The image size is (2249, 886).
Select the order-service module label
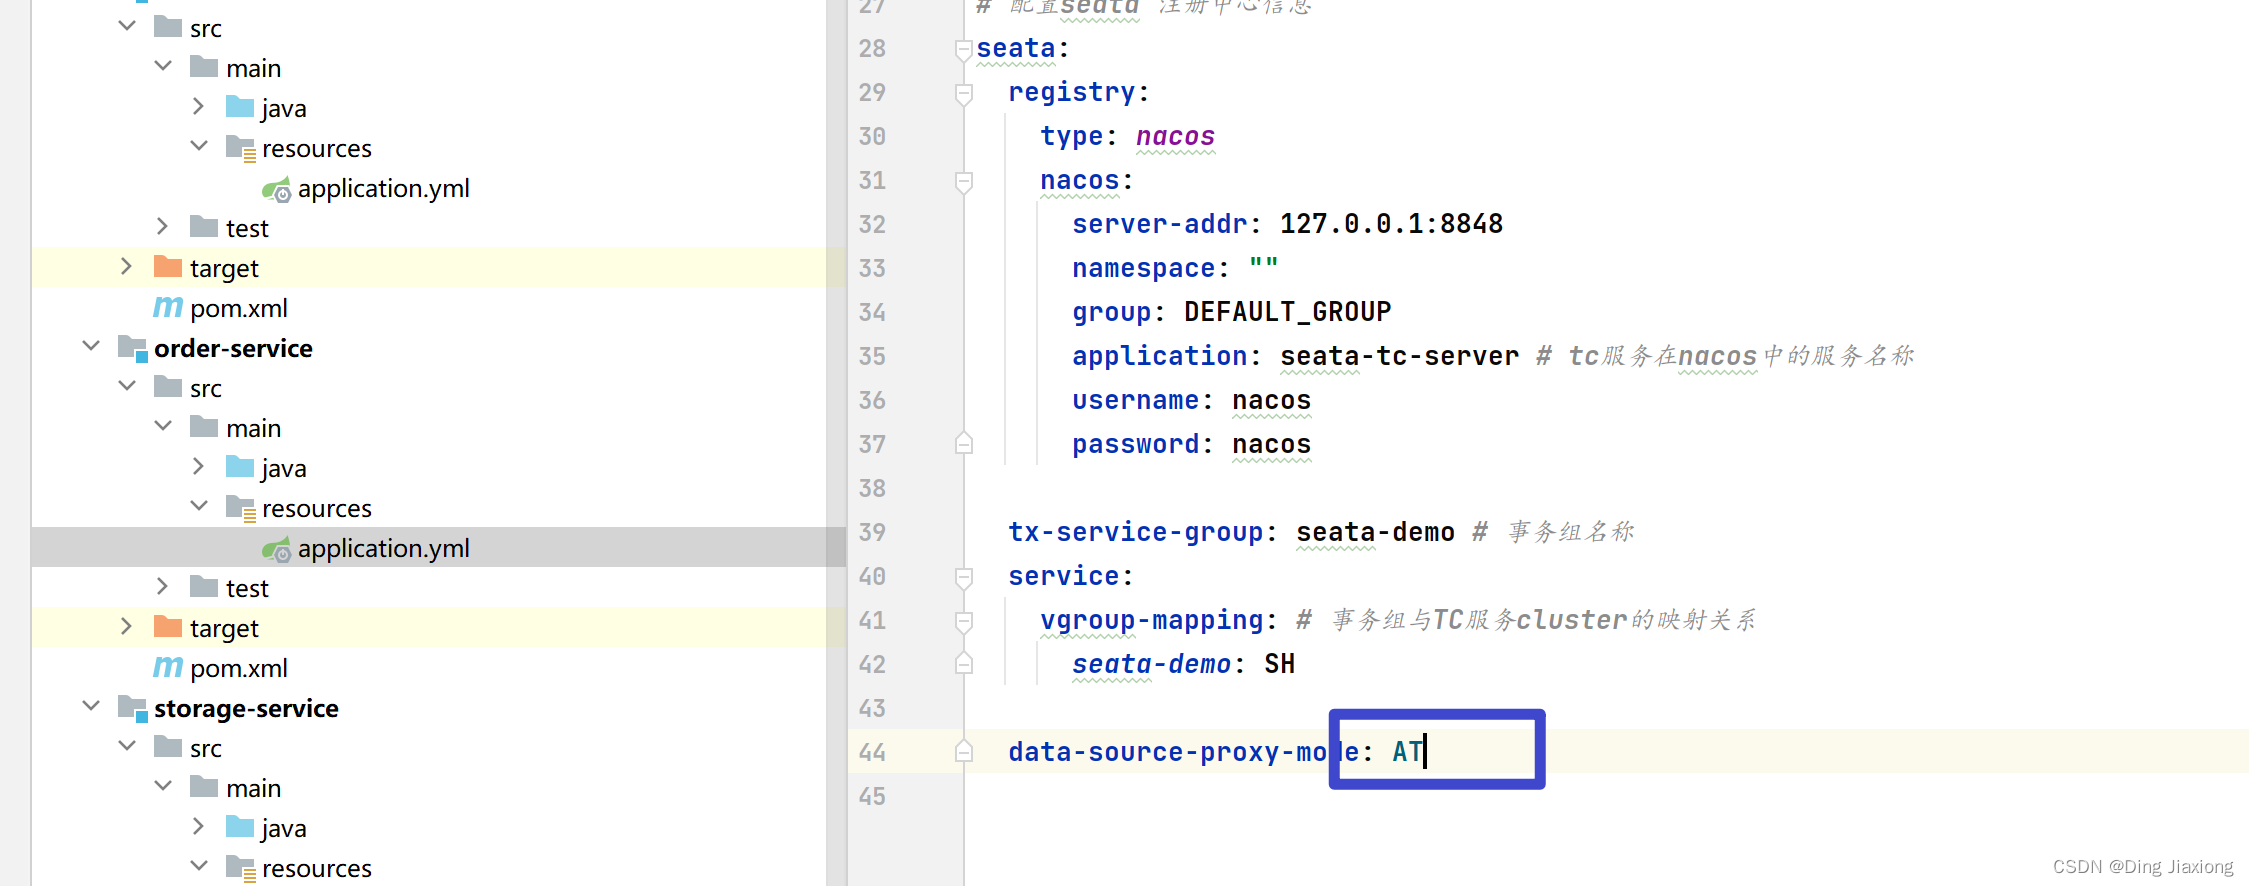point(233,348)
